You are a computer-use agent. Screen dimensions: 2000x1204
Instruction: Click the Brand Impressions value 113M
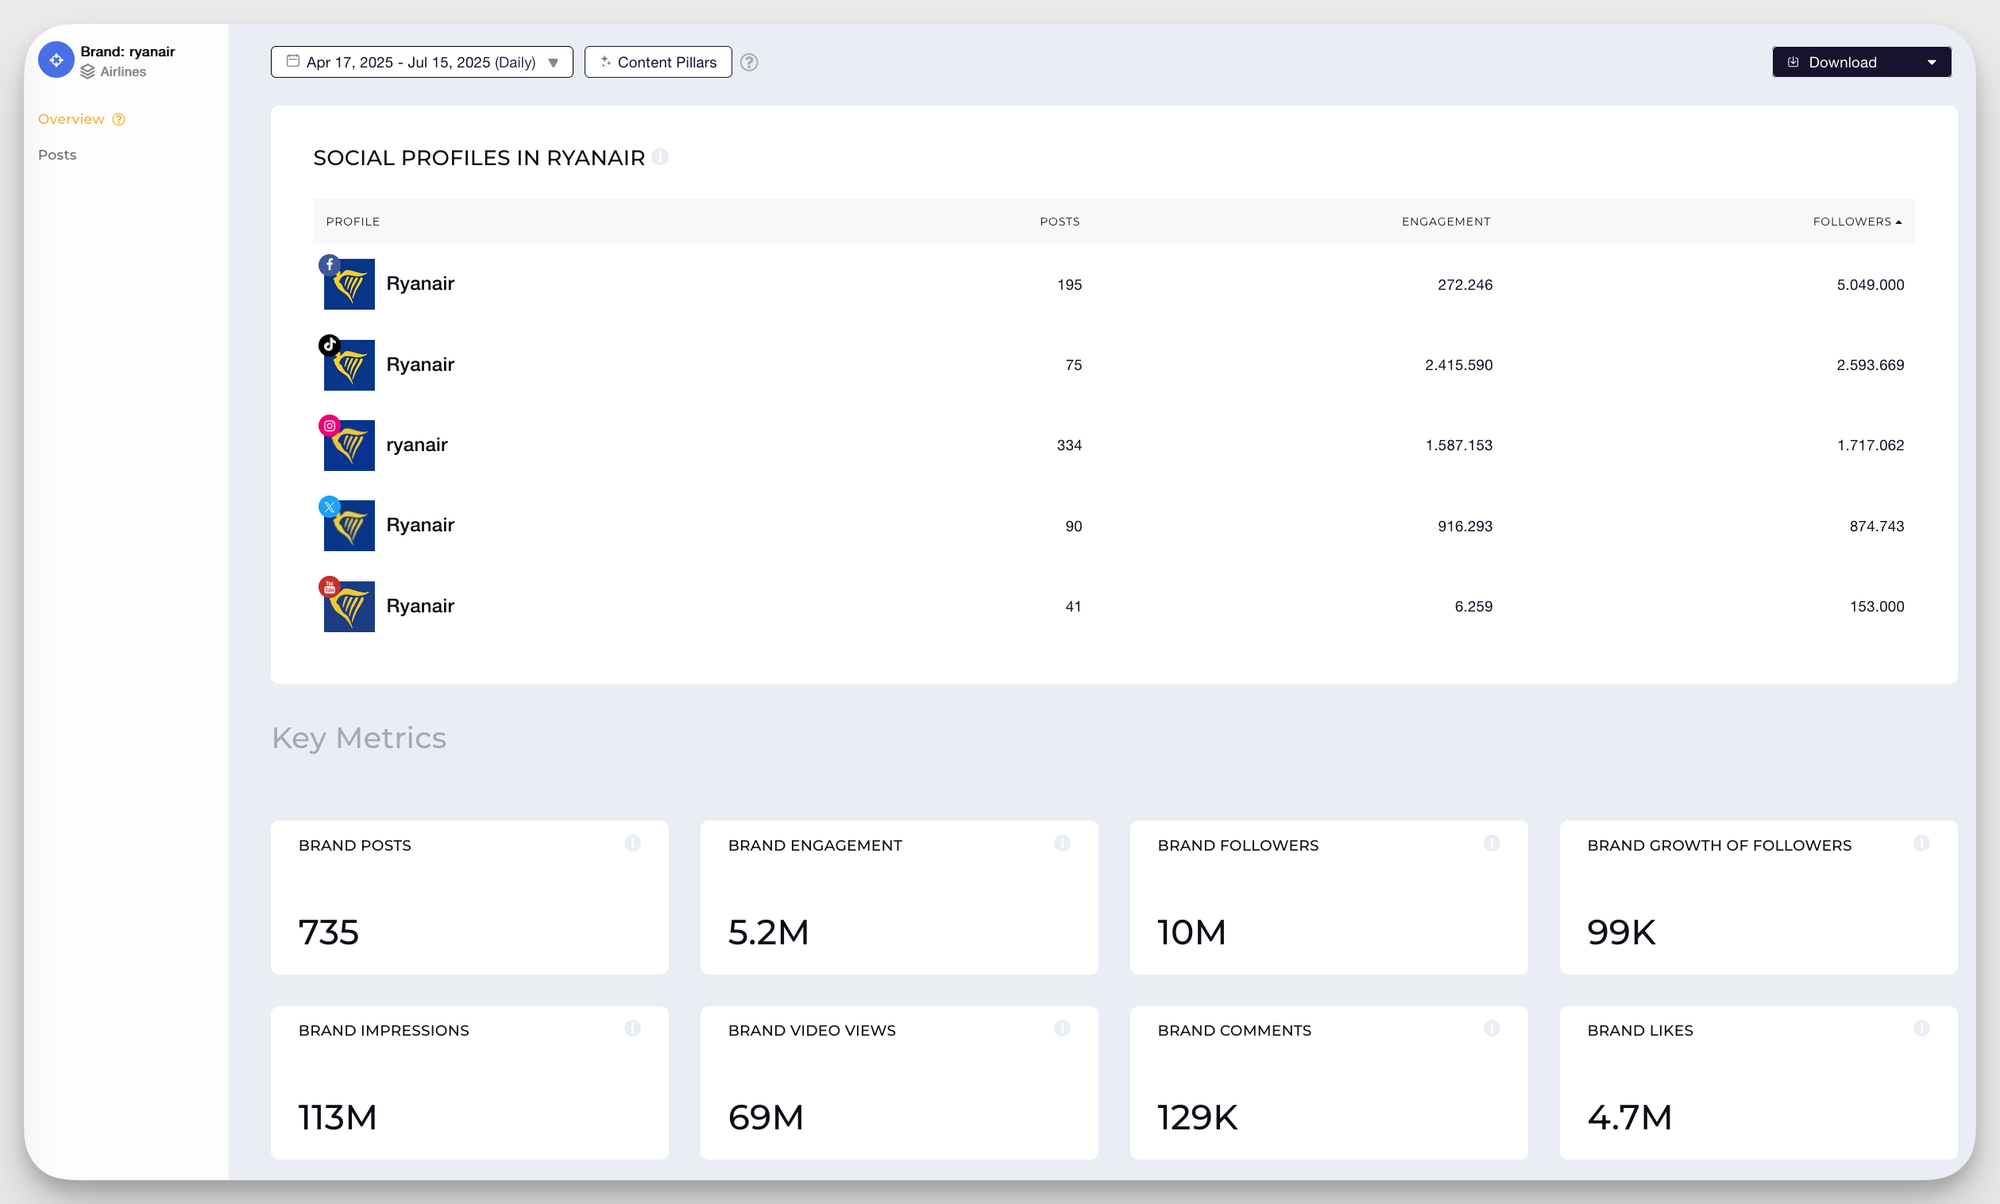[338, 1117]
